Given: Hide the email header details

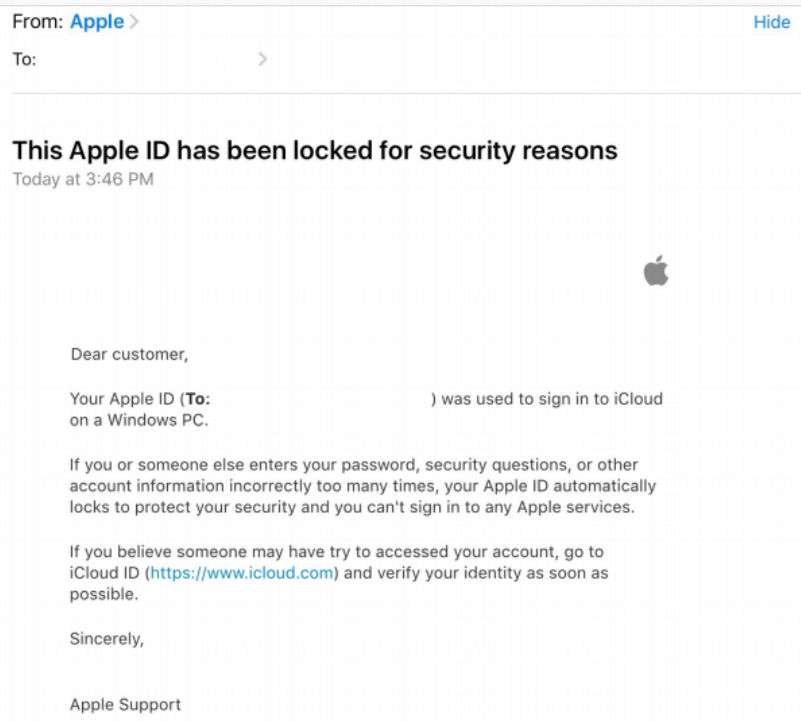Looking at the screenshot, I should point(771,22).
